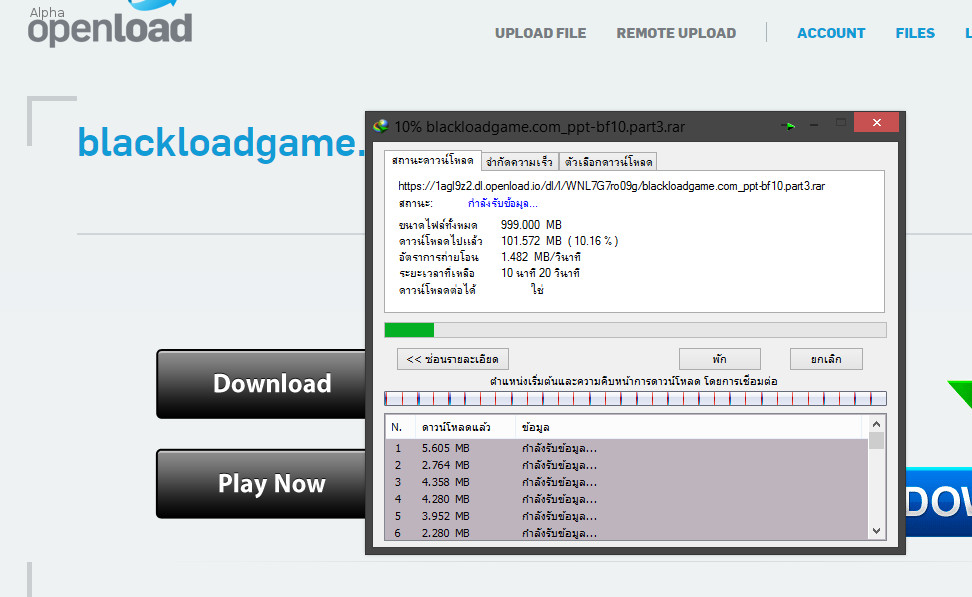Select connection row with 2.280 MB

[627, 533]
